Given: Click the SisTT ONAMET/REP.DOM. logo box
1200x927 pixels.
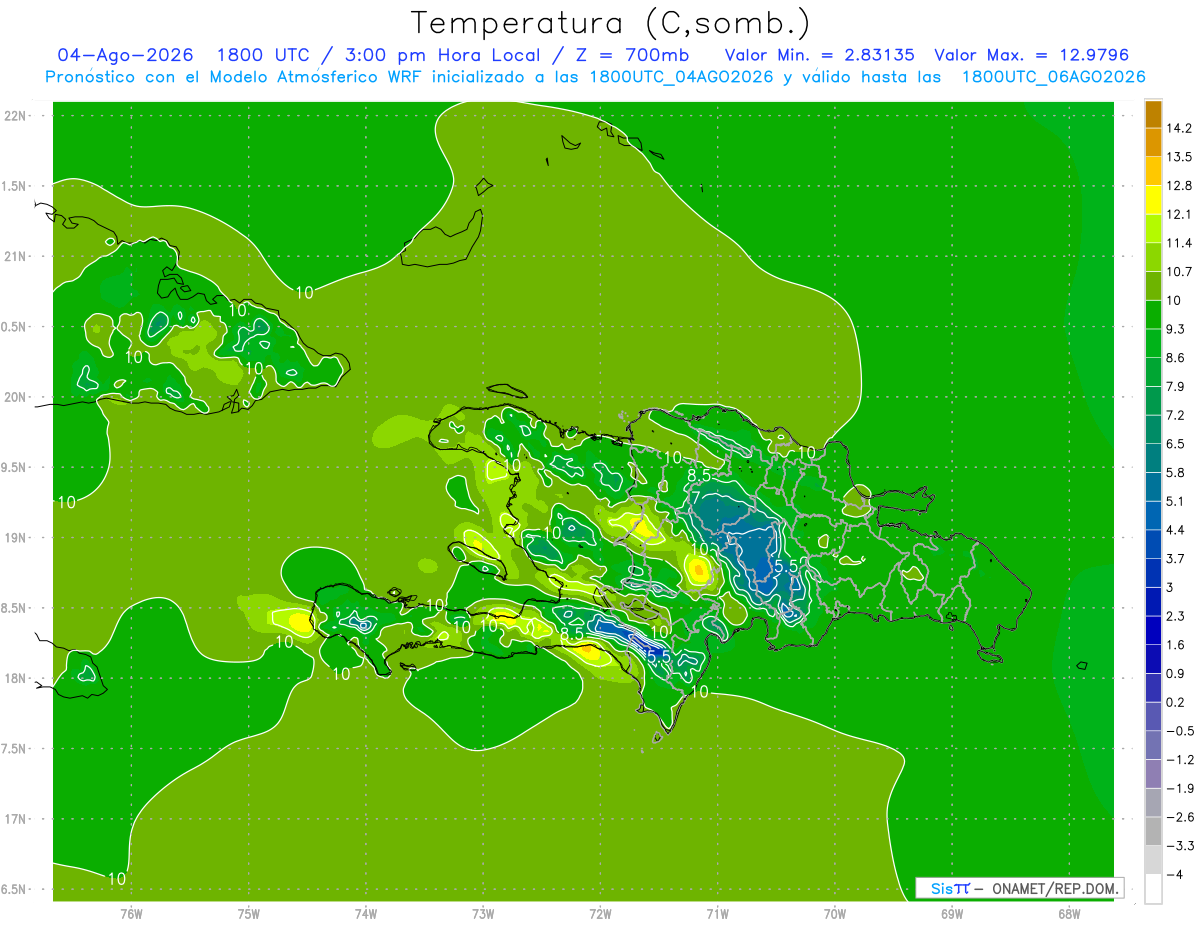Looking at the screenshot, I should click(1019, 888).
